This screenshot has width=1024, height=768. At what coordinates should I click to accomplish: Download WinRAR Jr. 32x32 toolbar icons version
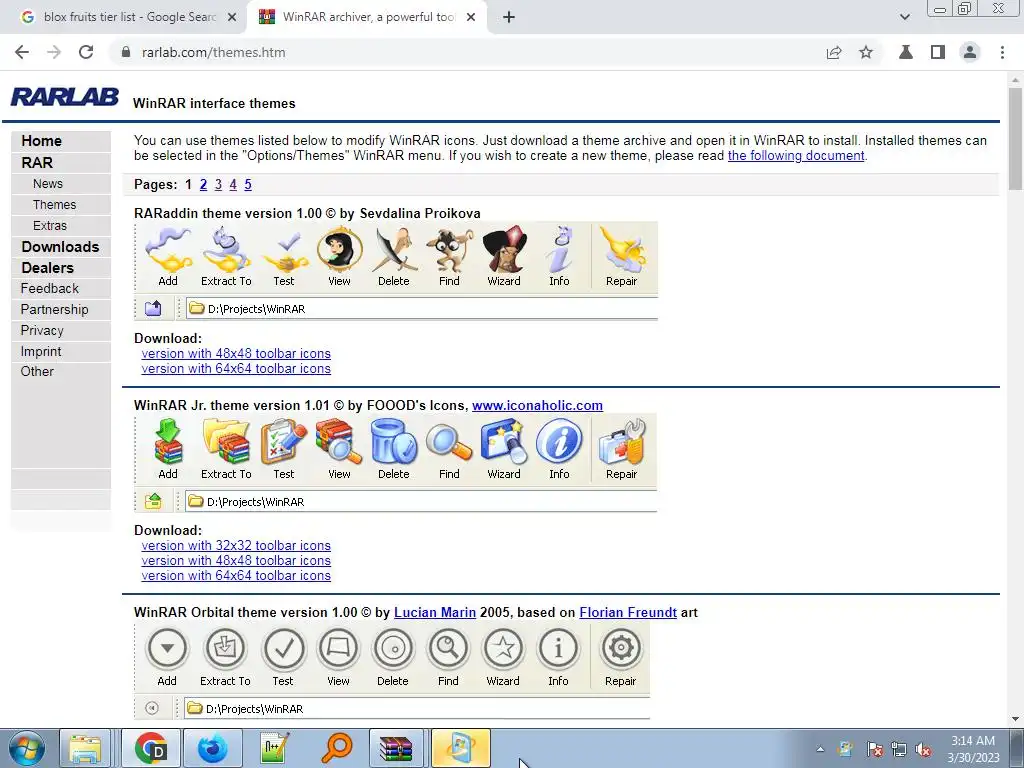click(236, 545)
